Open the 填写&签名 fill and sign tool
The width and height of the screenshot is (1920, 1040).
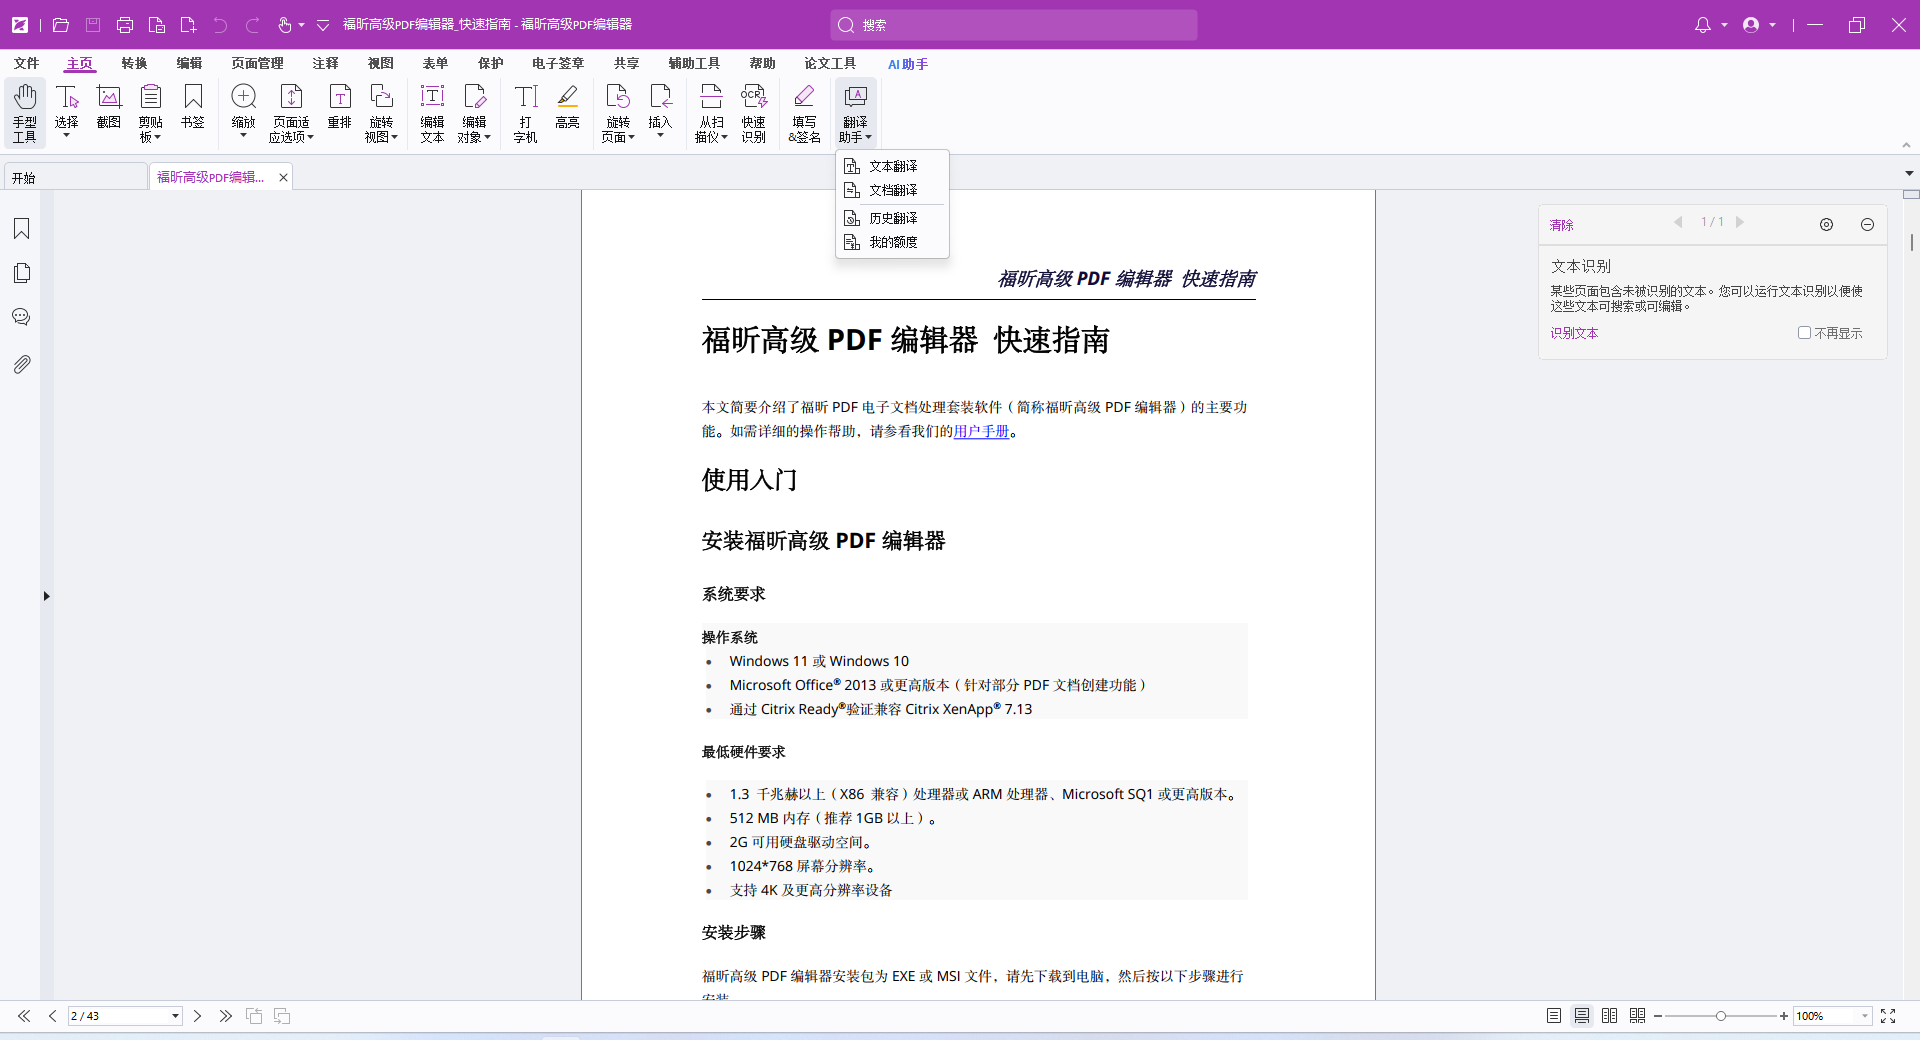coord(803,110)
